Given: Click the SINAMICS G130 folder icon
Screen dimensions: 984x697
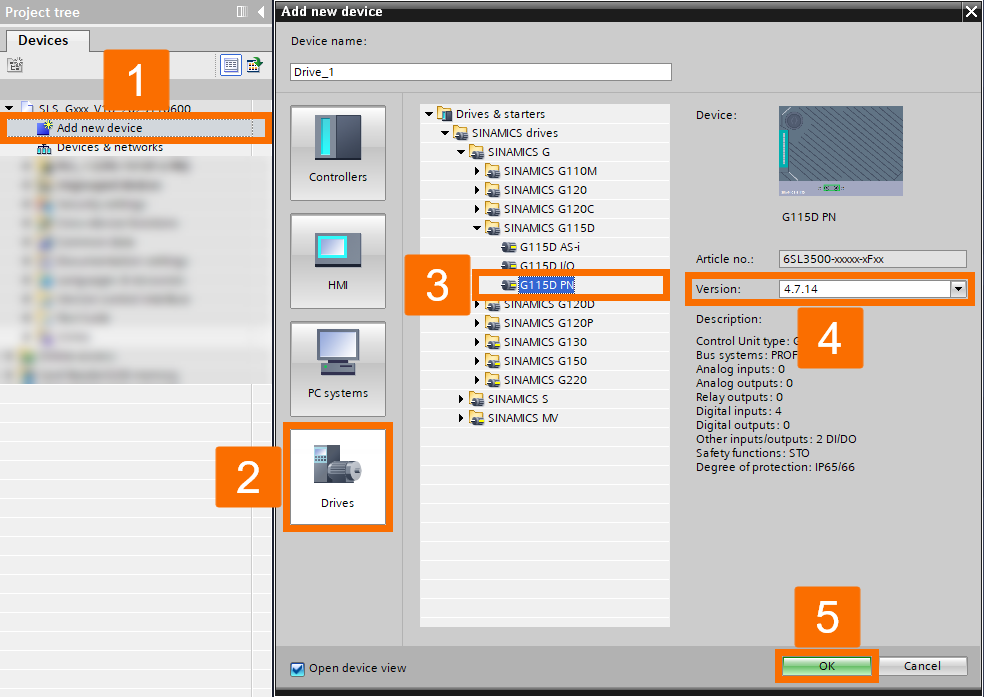Looking at the screenshot, I should pos(493,342).
